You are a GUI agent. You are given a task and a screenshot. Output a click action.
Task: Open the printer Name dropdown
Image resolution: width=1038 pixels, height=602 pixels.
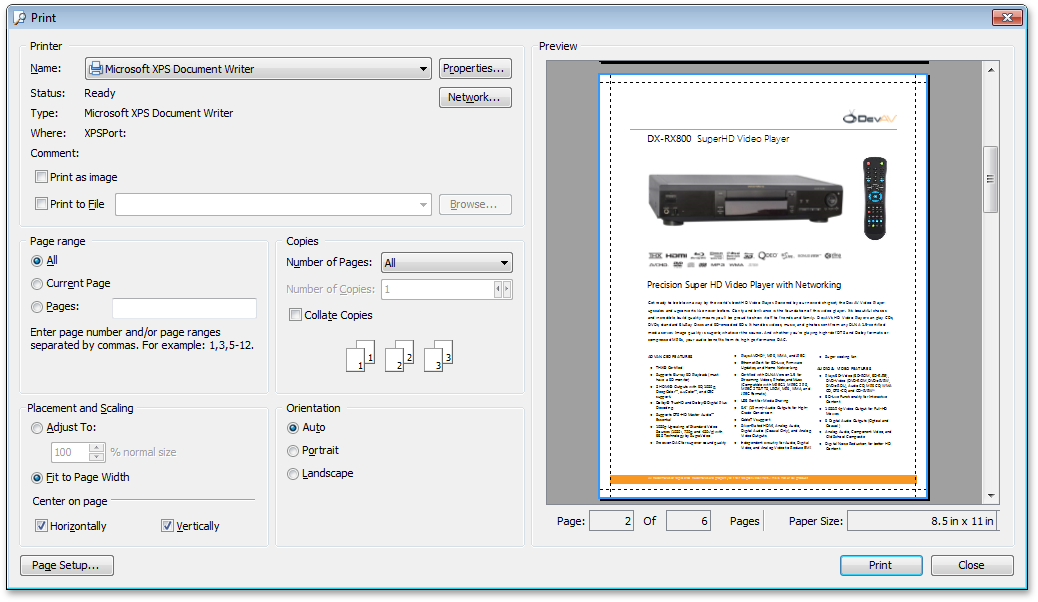point(424,68)
